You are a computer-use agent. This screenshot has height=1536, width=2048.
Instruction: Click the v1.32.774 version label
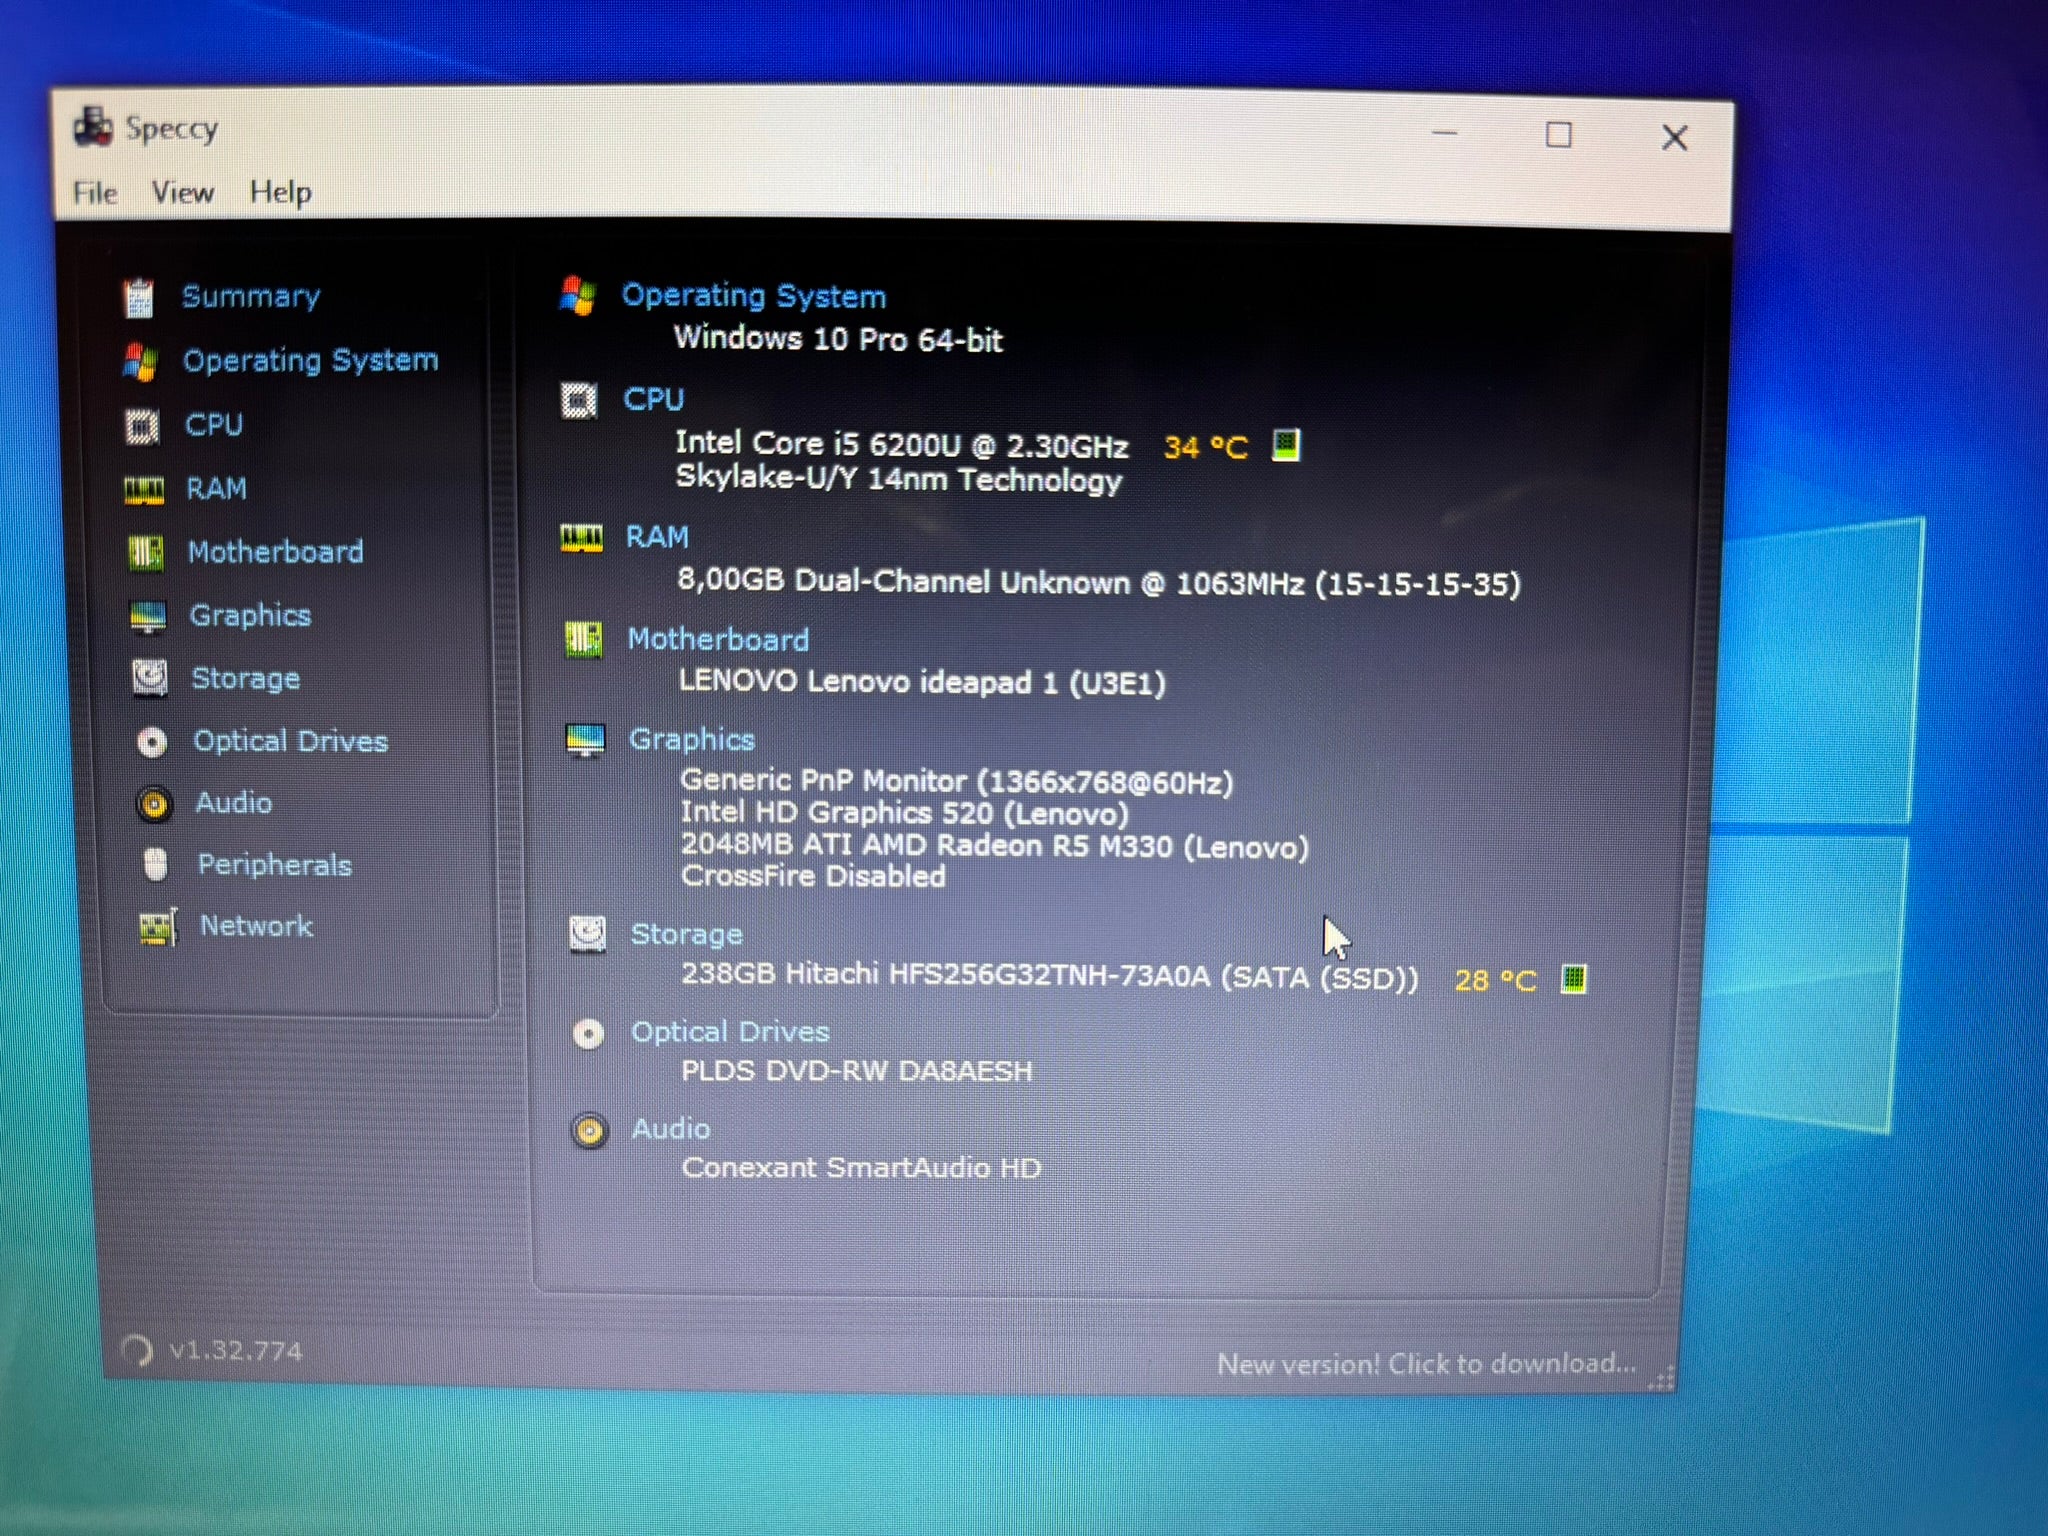[x=236, y=1351]
